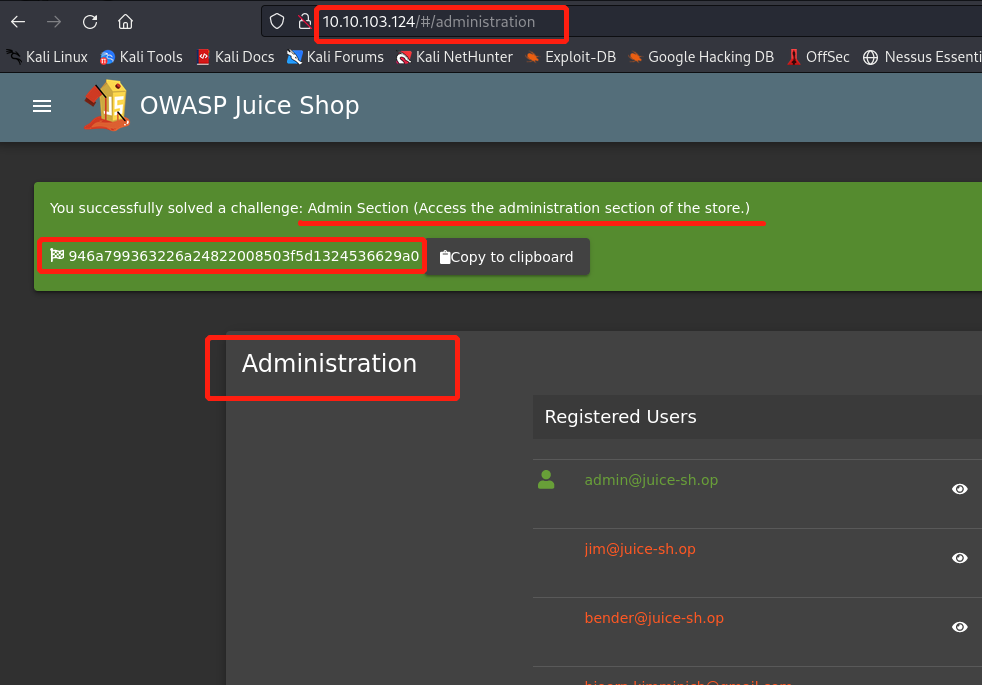
Task: Click the green admin user icon
Action: (546, 480)
